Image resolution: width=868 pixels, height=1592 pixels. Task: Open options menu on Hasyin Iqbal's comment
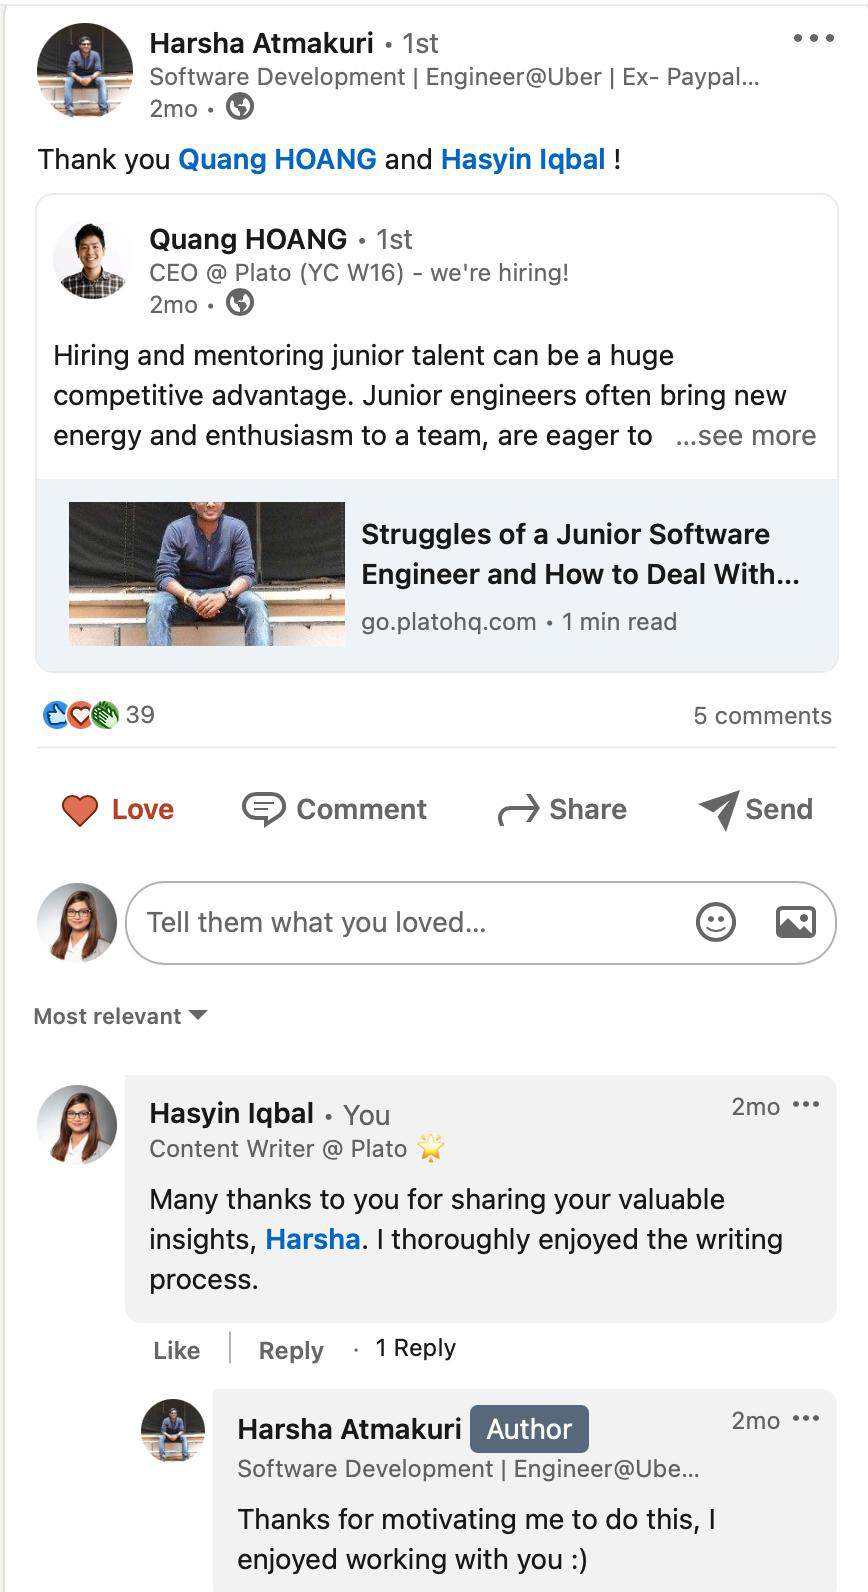click(x=805, y=1105)
